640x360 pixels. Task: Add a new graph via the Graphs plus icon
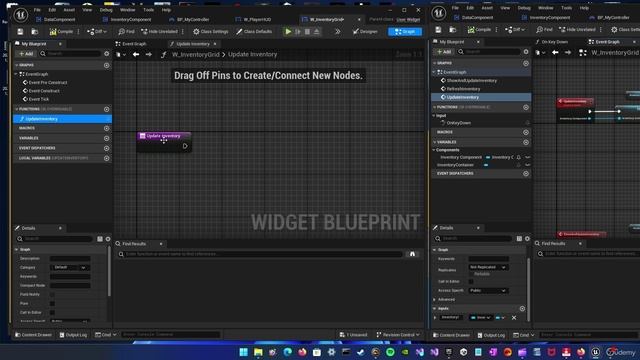(x=107, y=65)
